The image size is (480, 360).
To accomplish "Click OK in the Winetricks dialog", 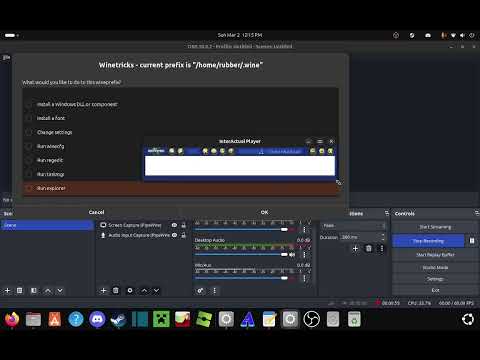I will tap(264, 212).
